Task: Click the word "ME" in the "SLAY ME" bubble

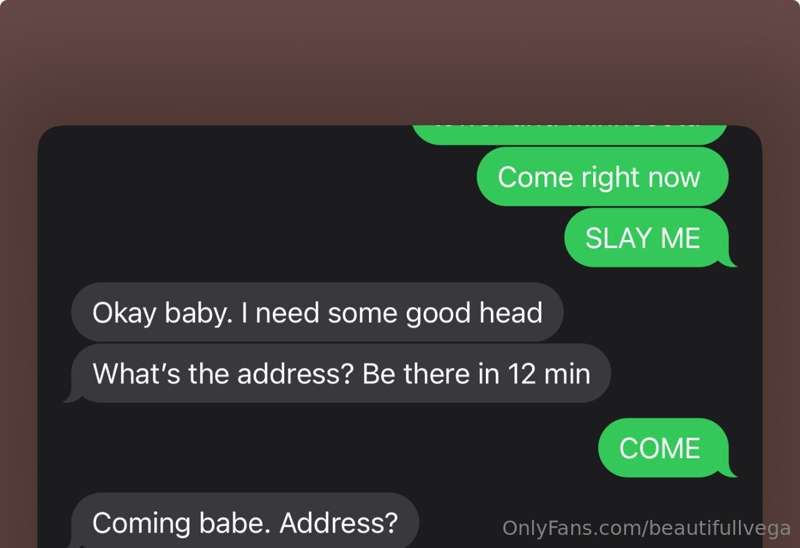Action: click(x=680, y=238)
